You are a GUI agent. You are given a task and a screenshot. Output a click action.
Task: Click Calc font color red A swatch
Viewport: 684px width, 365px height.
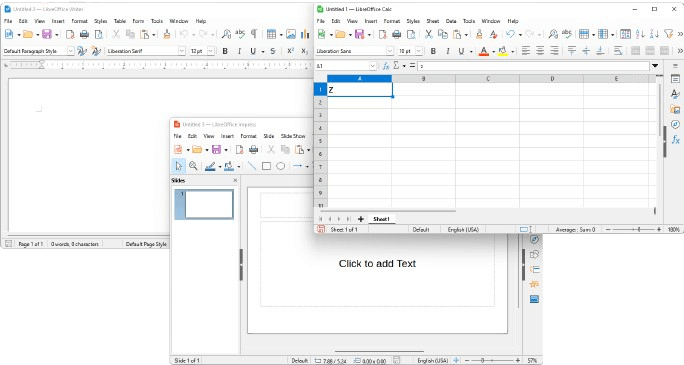tap(483, 51)
